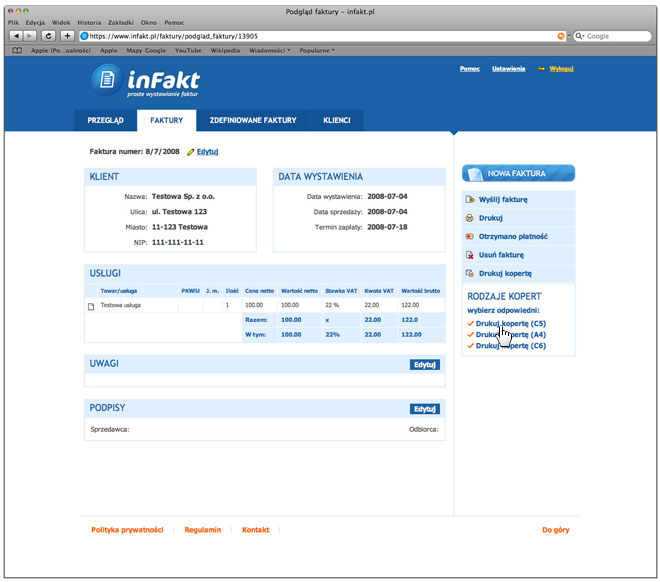Open the Wiadomości bookmarks dropdown
This screenshot has width=660, height=582.
coord(270,50)
